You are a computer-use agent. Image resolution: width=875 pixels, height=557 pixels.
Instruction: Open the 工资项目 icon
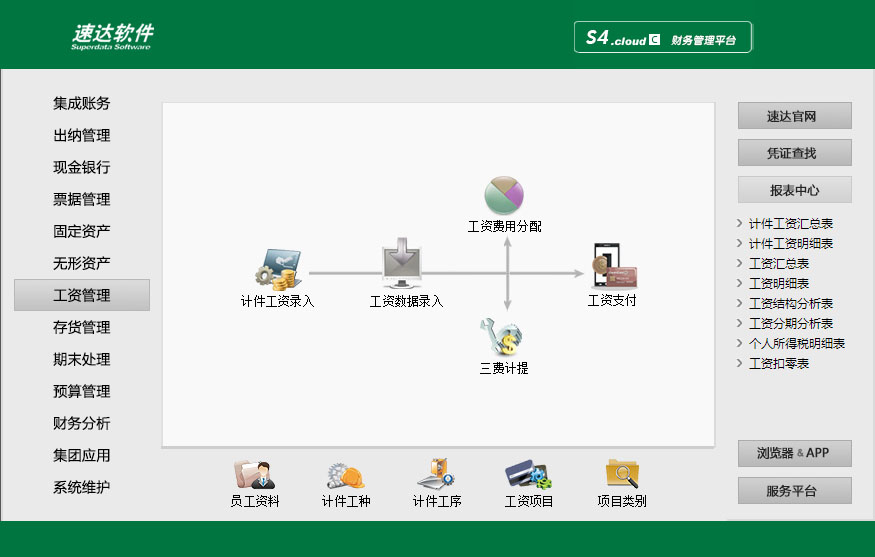click(x=528, y=475)
